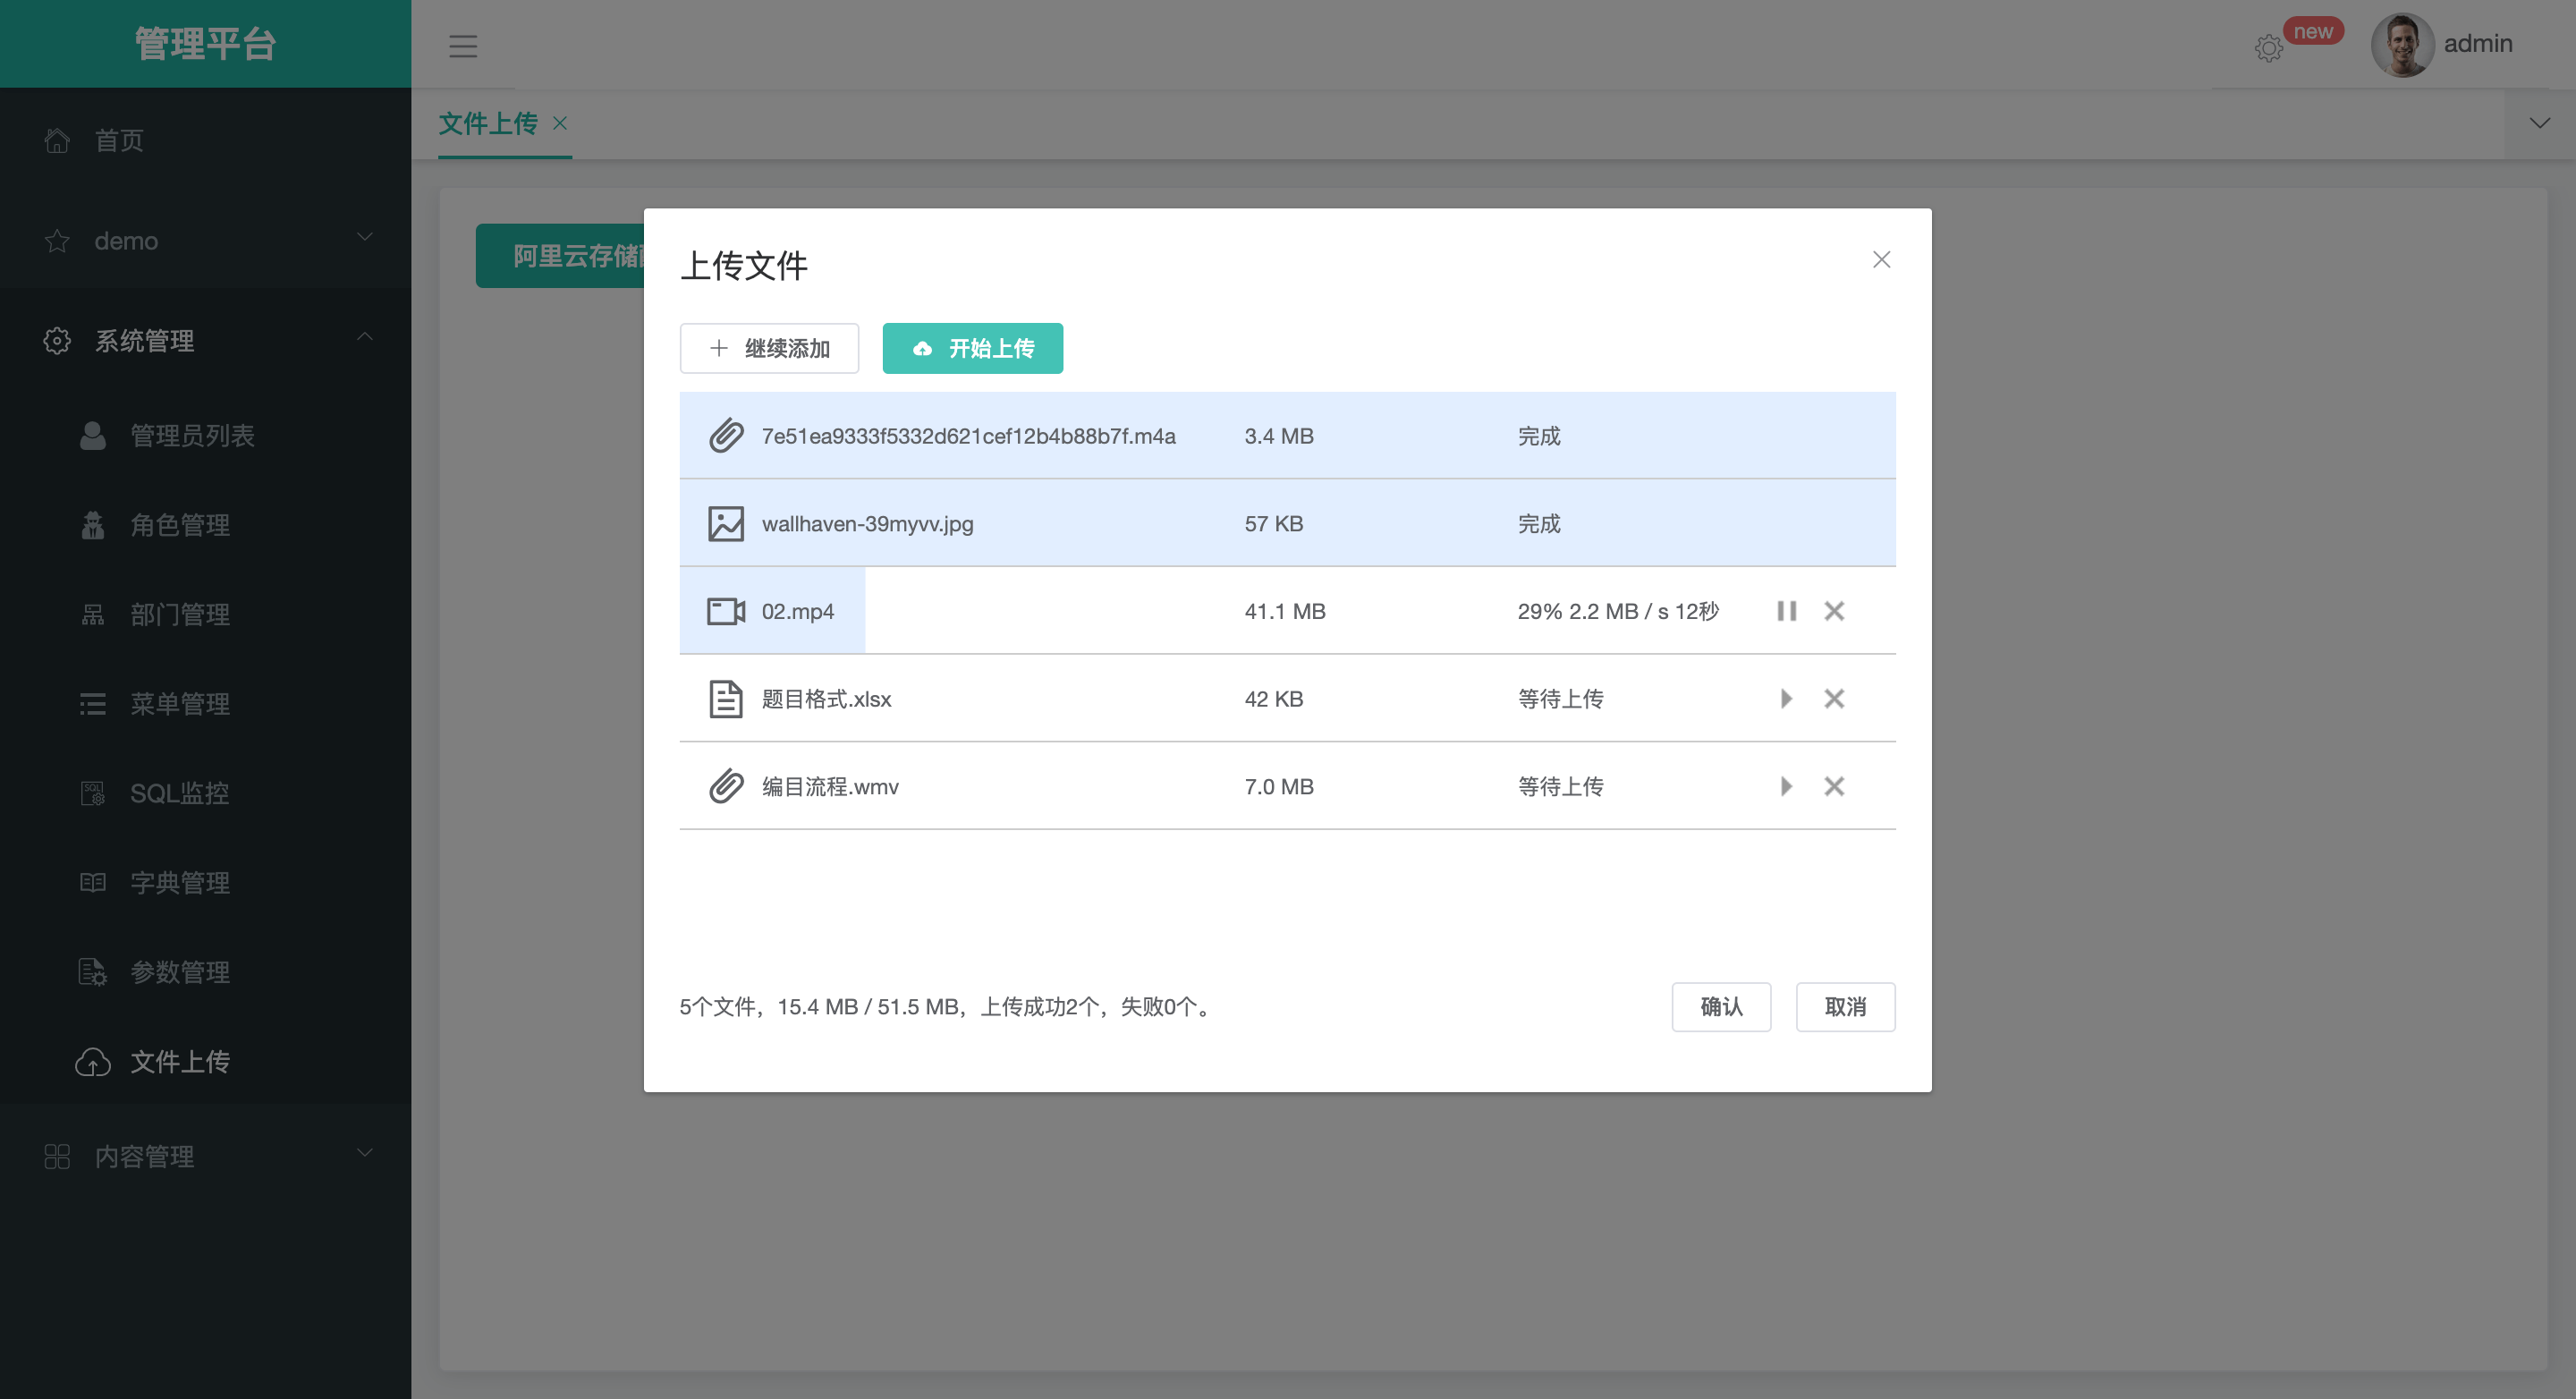Pause the 02.mp4 upload
The height and width of the screenshot is (1399, 2576).
(1786, 611)
